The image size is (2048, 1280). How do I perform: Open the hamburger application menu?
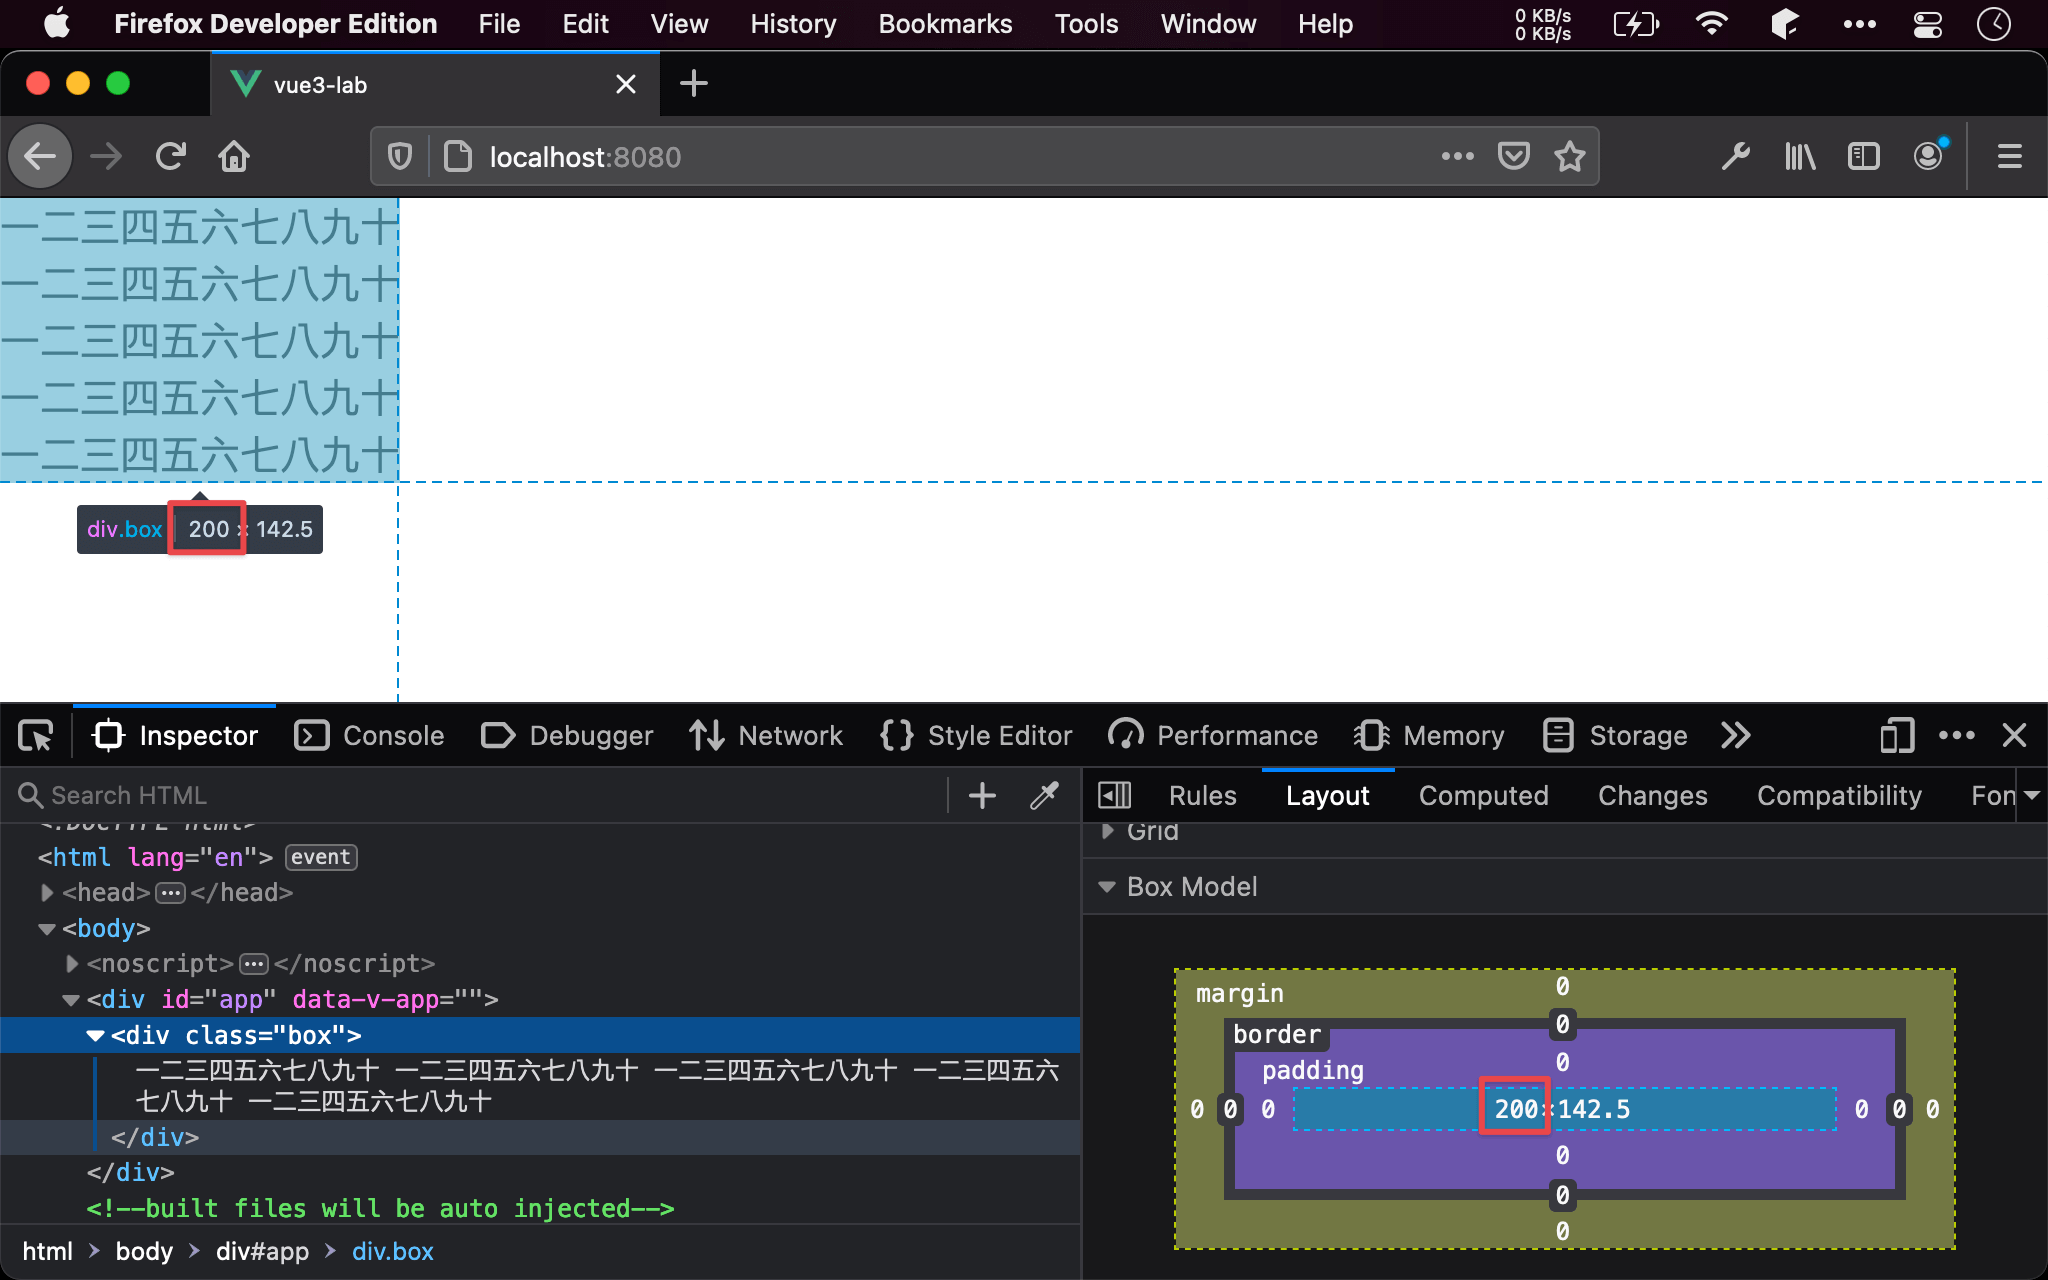point(2010,156)
